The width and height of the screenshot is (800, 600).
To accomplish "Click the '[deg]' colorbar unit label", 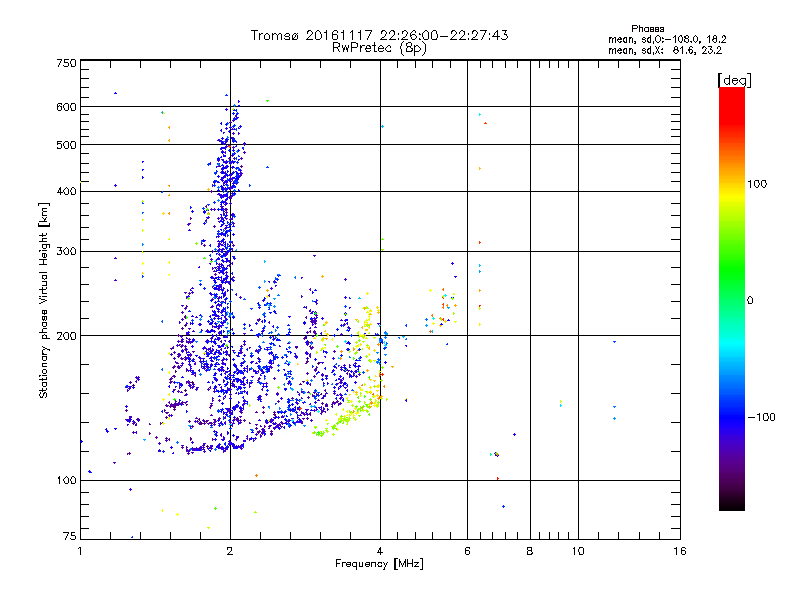I will pos(734,80).
